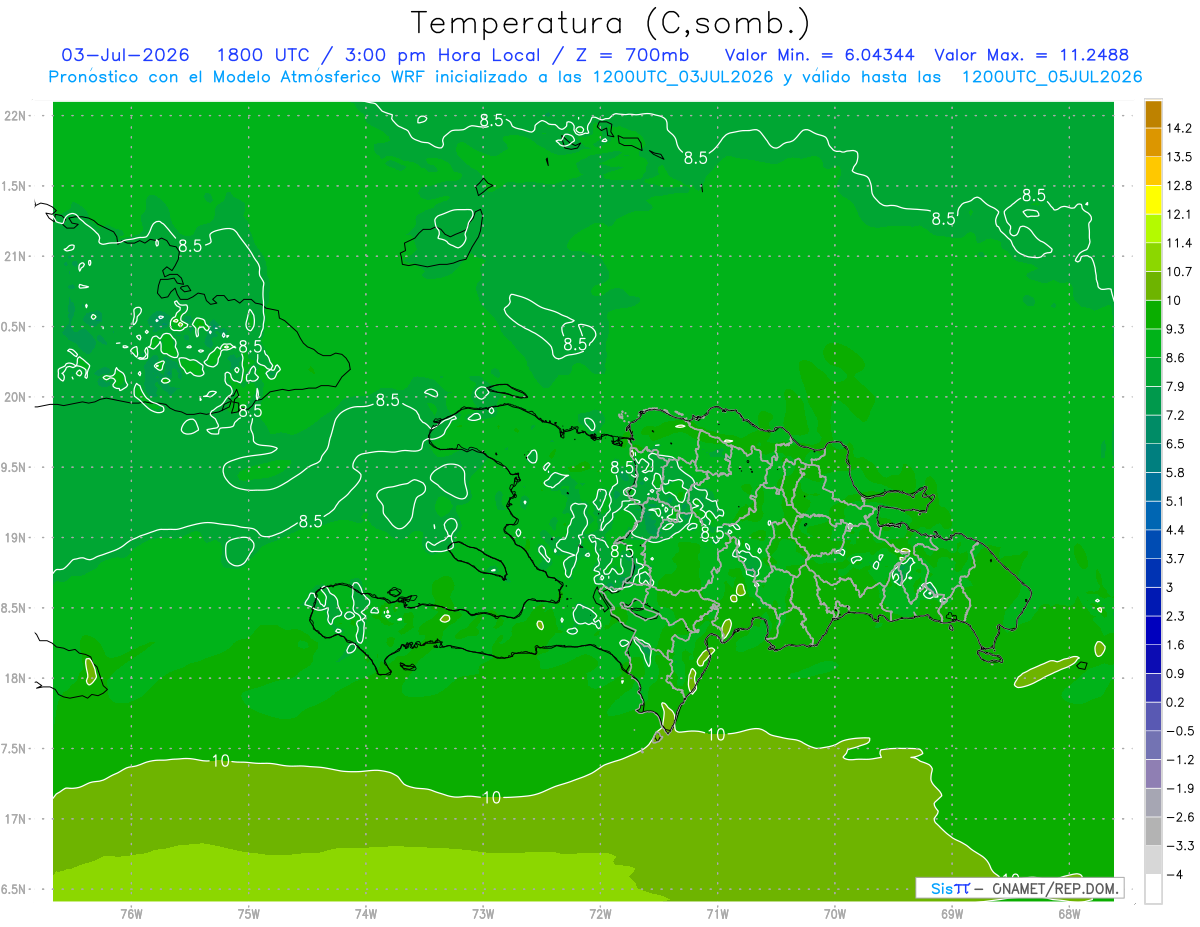The image size is (1200, 927).
Task: Click colorbar value "8.6"
Action: pos(1176,358)
